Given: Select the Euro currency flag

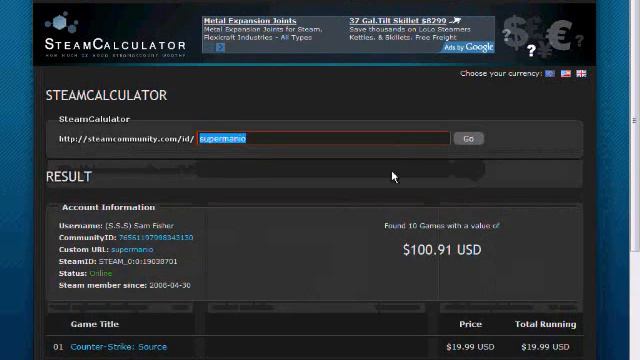Looking at the screenshot, I should (550, 73).
